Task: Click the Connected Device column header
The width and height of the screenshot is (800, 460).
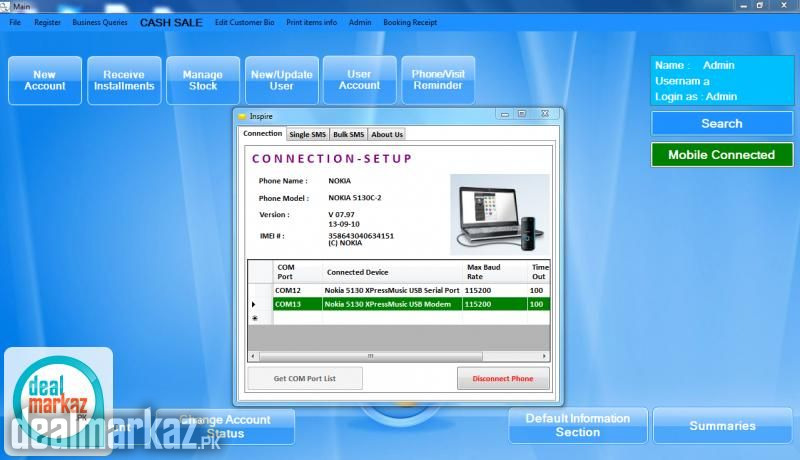Action: click(x=392, y=272)
